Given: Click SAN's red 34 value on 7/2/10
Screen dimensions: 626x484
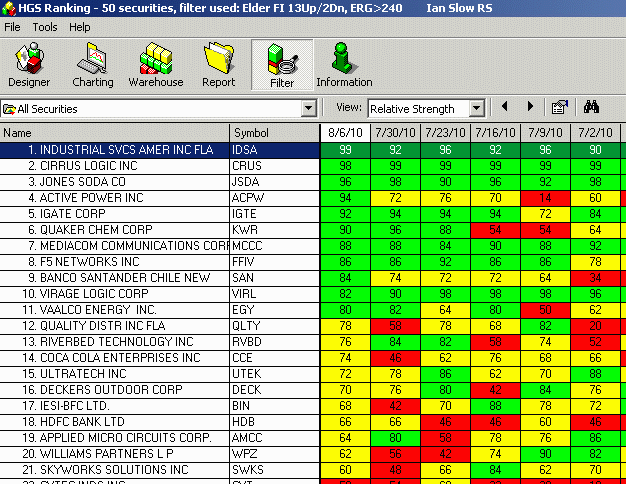Looking at the screenshot, I should coord(595,278).
